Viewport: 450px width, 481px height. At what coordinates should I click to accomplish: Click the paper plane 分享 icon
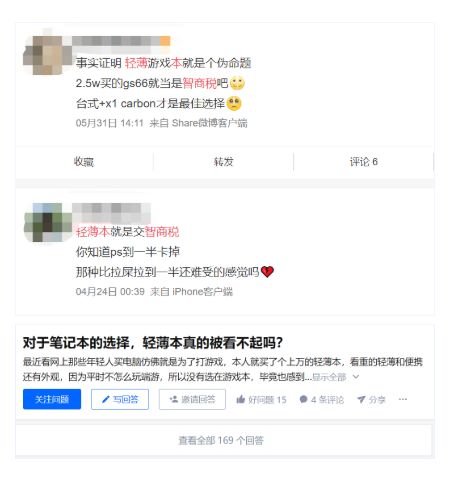pos(361,399)
